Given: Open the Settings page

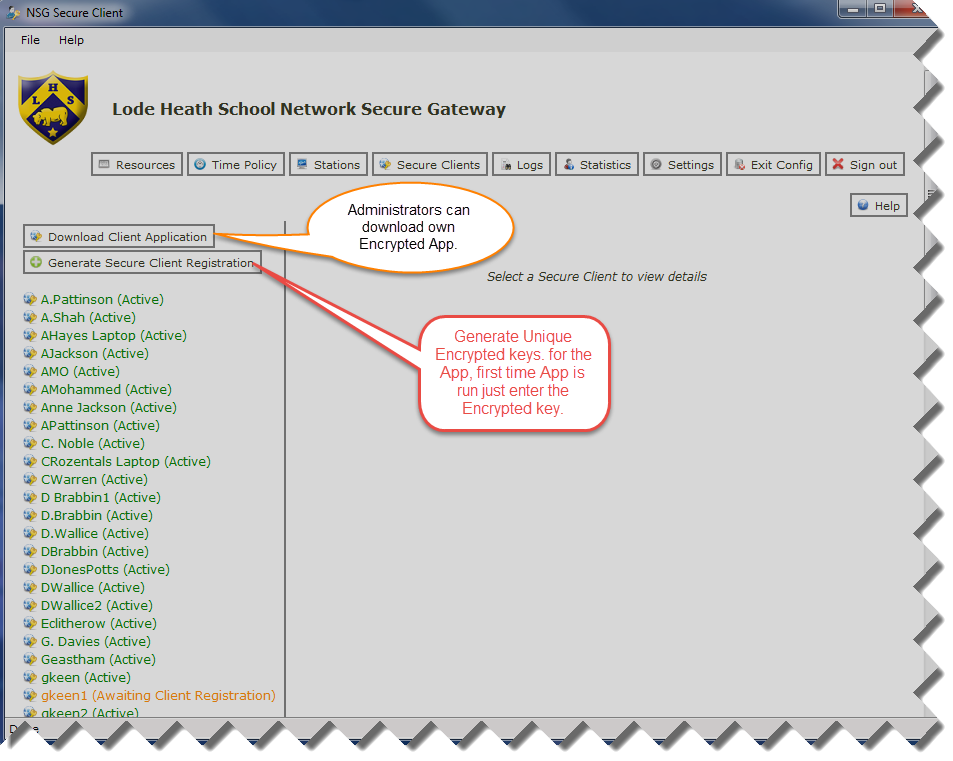Looking at the screenshot, I should [x=681, y=165].
